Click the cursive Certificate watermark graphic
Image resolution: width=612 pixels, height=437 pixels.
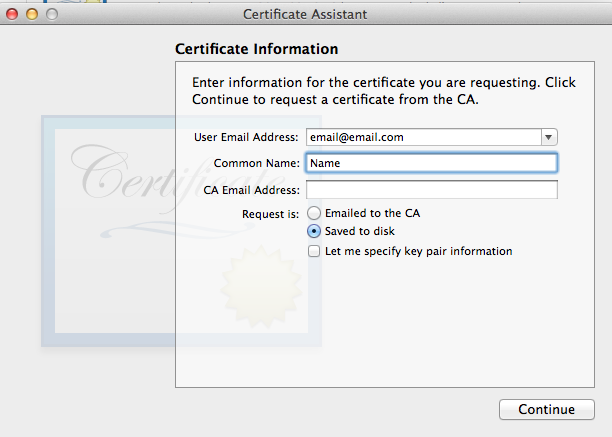[x=176, y=176]
